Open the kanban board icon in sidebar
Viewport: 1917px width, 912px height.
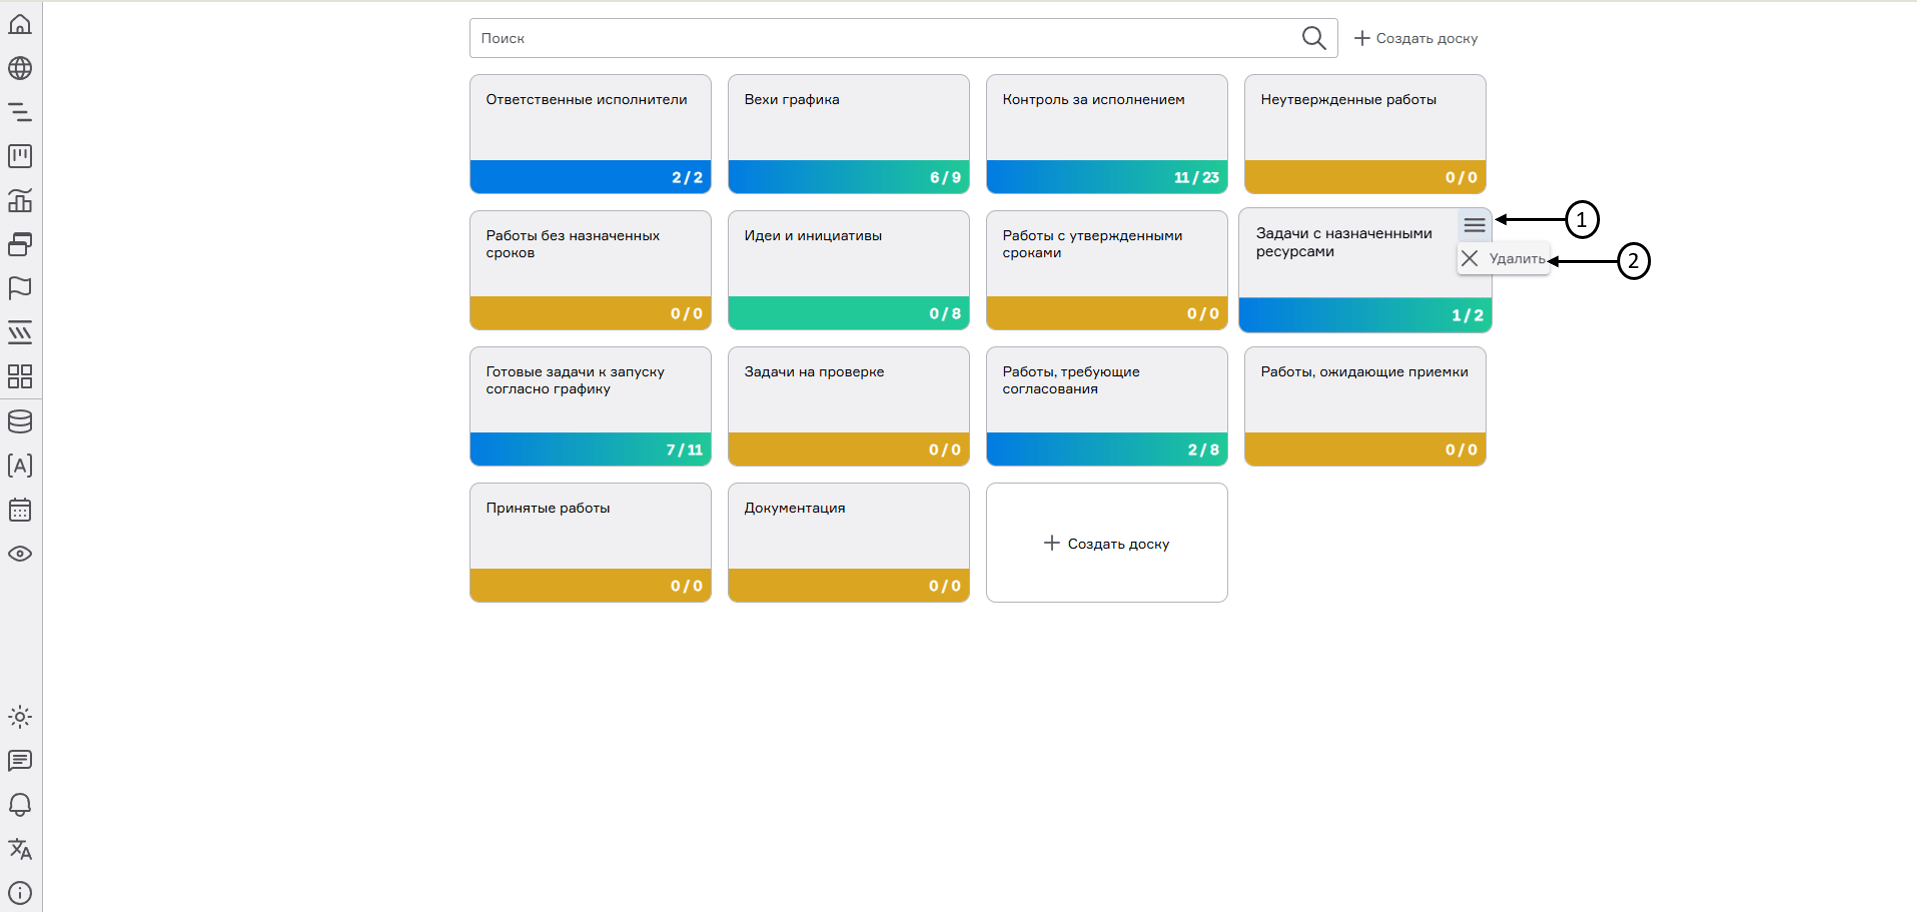point(20,156)
